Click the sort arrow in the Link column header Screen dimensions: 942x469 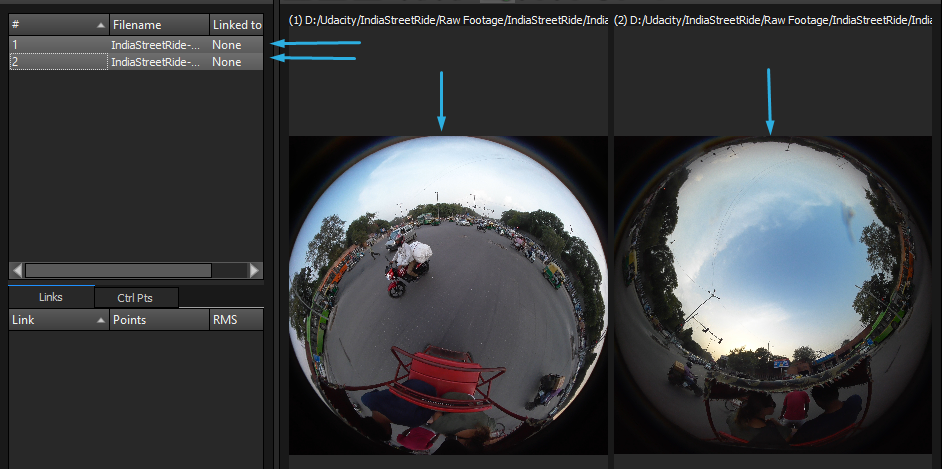[x=100, y=320]
